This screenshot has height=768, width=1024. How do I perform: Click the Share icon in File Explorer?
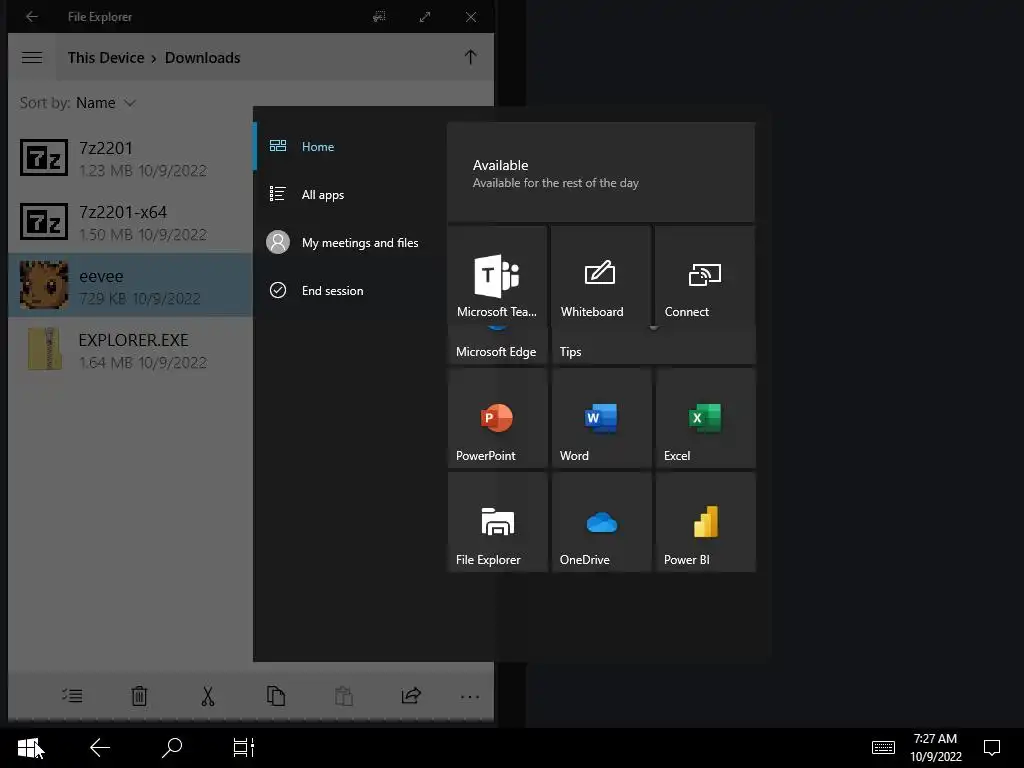coord(411,696)
